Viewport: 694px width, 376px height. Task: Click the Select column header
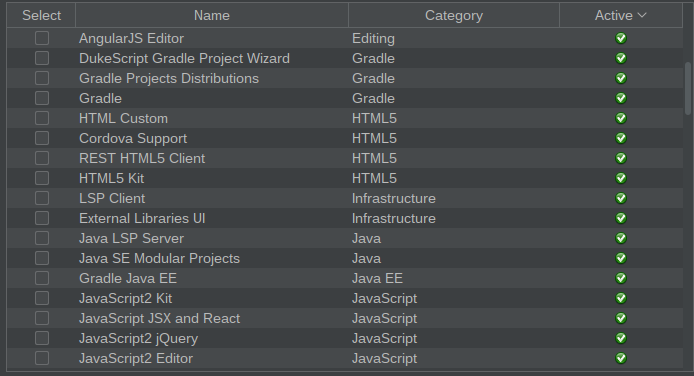click(41, 15)
